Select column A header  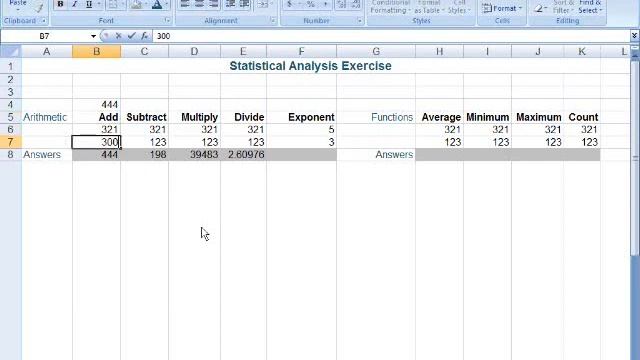point(47,51)
